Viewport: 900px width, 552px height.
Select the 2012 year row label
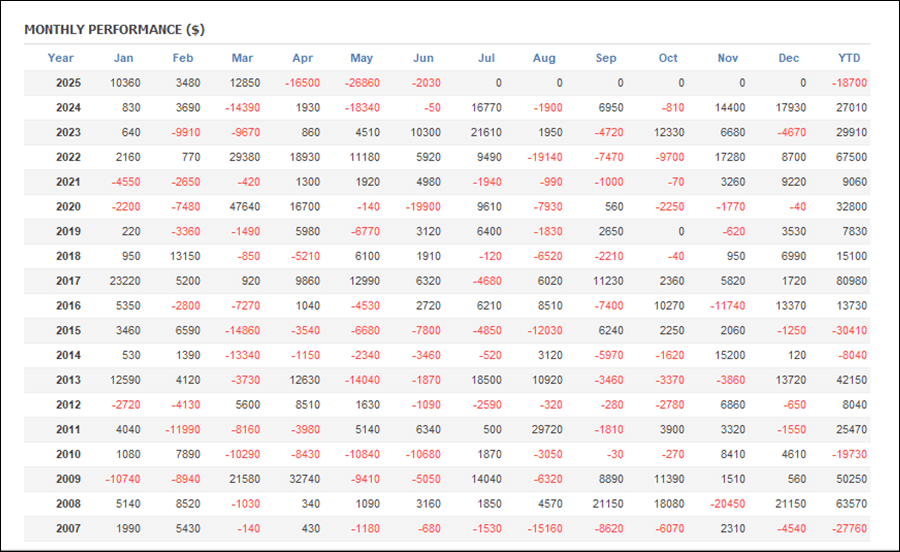pos(68,405)
